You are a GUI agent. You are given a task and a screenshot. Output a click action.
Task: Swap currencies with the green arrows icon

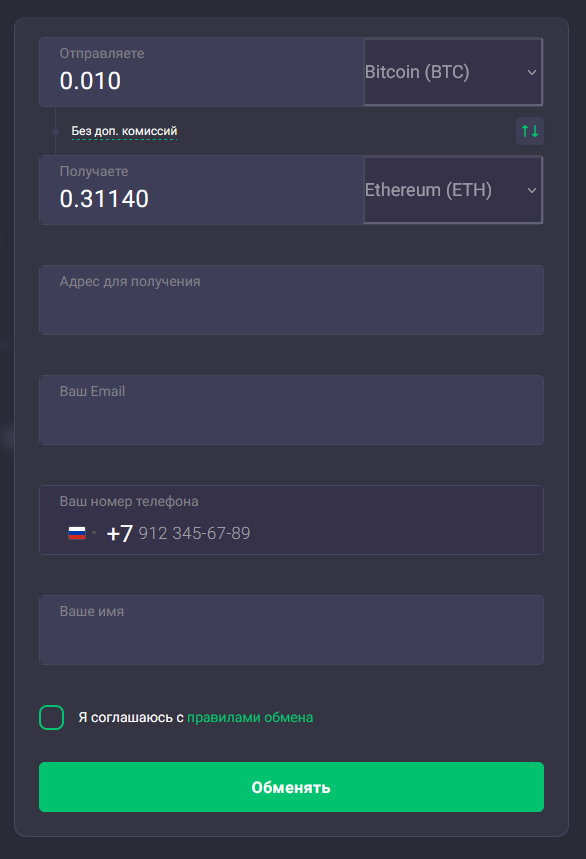pos(530,131)
